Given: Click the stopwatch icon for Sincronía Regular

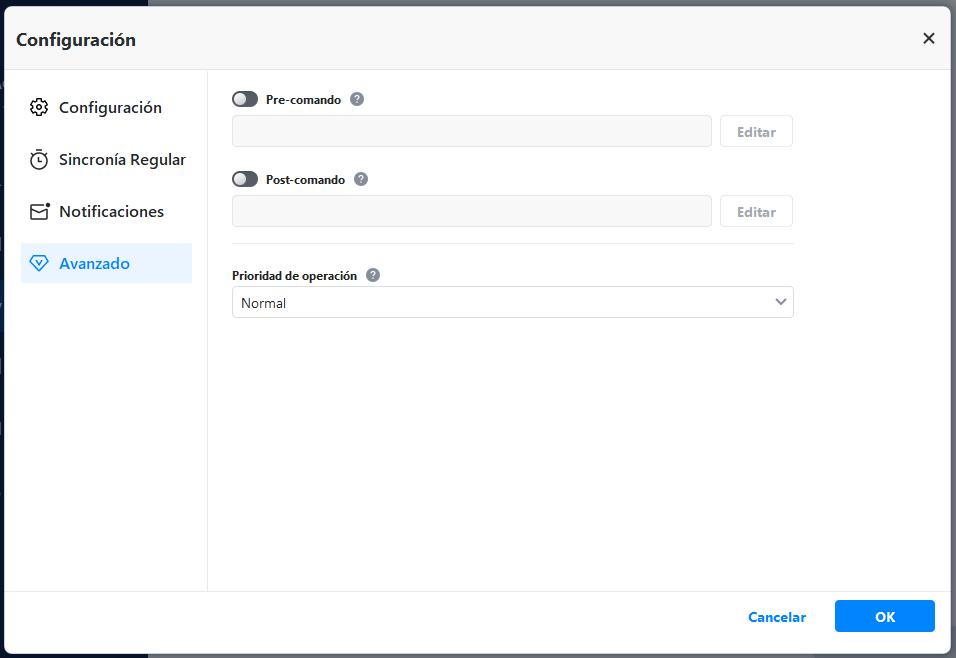Looking at the screenshot, I should click(39, 160).
